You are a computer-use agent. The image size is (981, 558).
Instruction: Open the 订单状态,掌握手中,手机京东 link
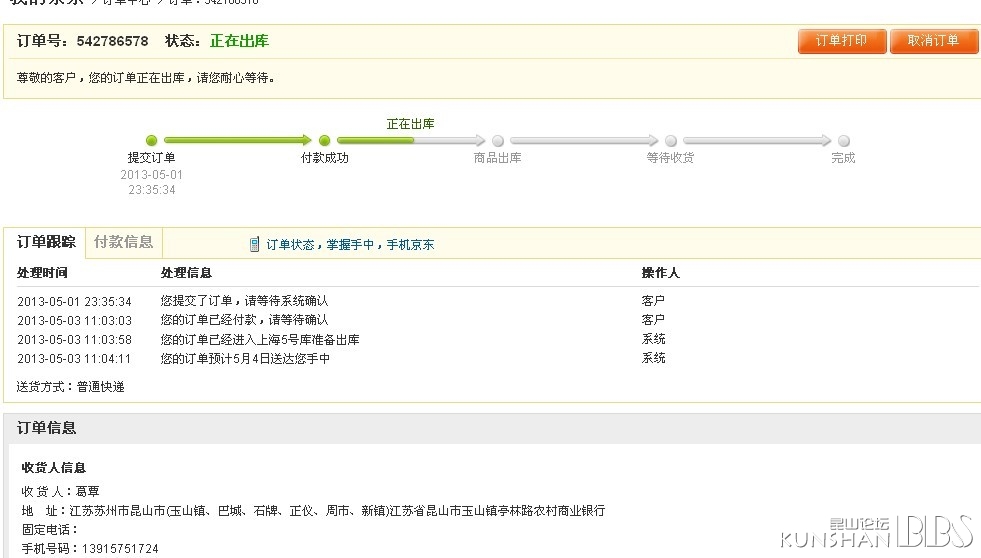[x=349, y=245]
